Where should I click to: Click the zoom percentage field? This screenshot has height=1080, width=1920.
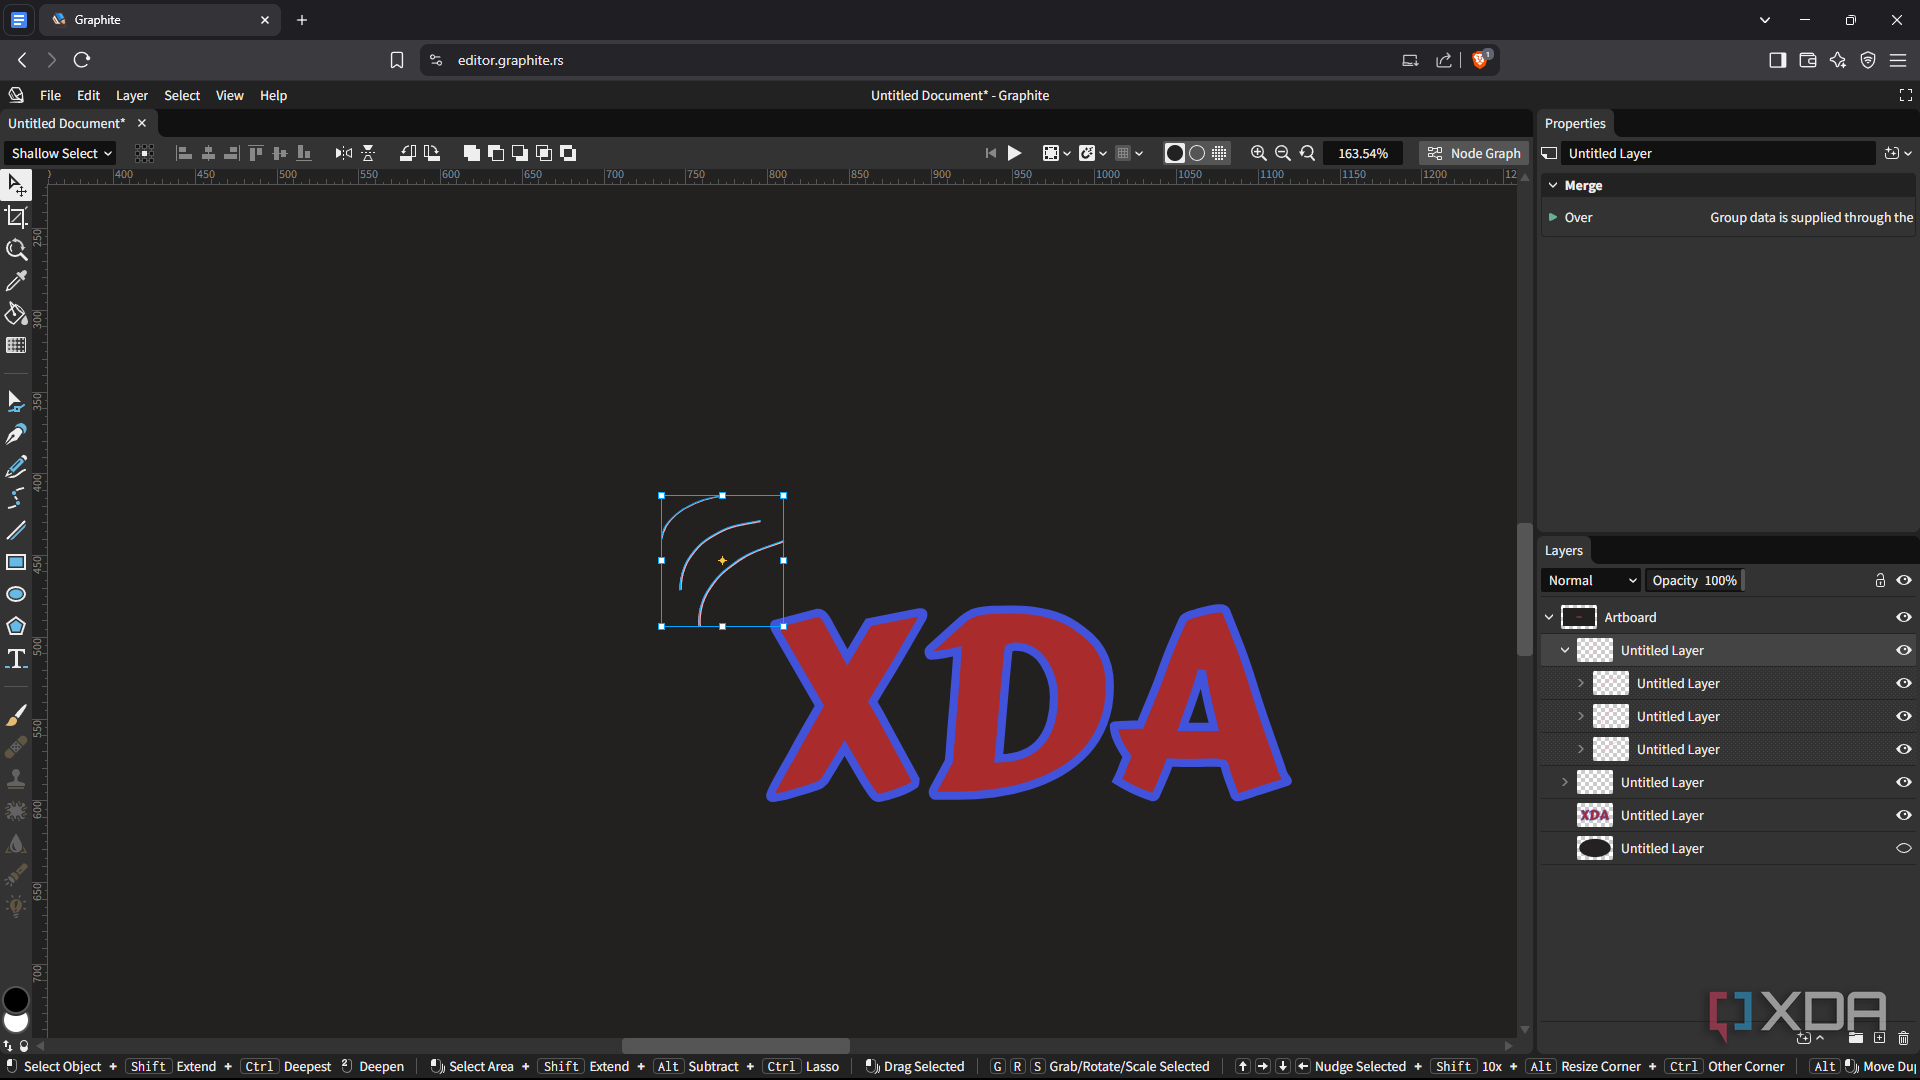(x=1362, y=153)
